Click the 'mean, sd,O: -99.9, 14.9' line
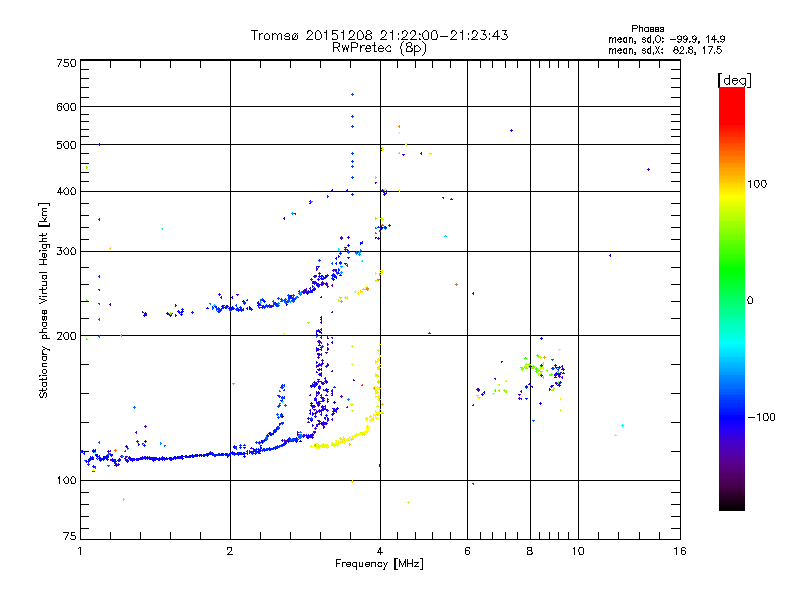This screenshot has height=600, width=800. 666,39
